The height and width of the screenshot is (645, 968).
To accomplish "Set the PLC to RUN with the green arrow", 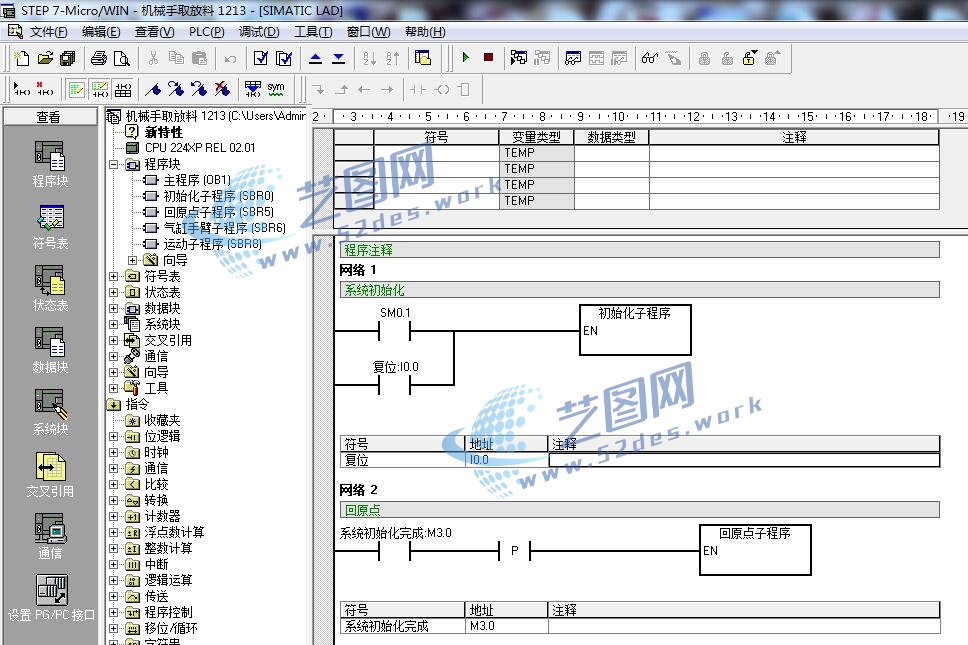I will [465, 57].
